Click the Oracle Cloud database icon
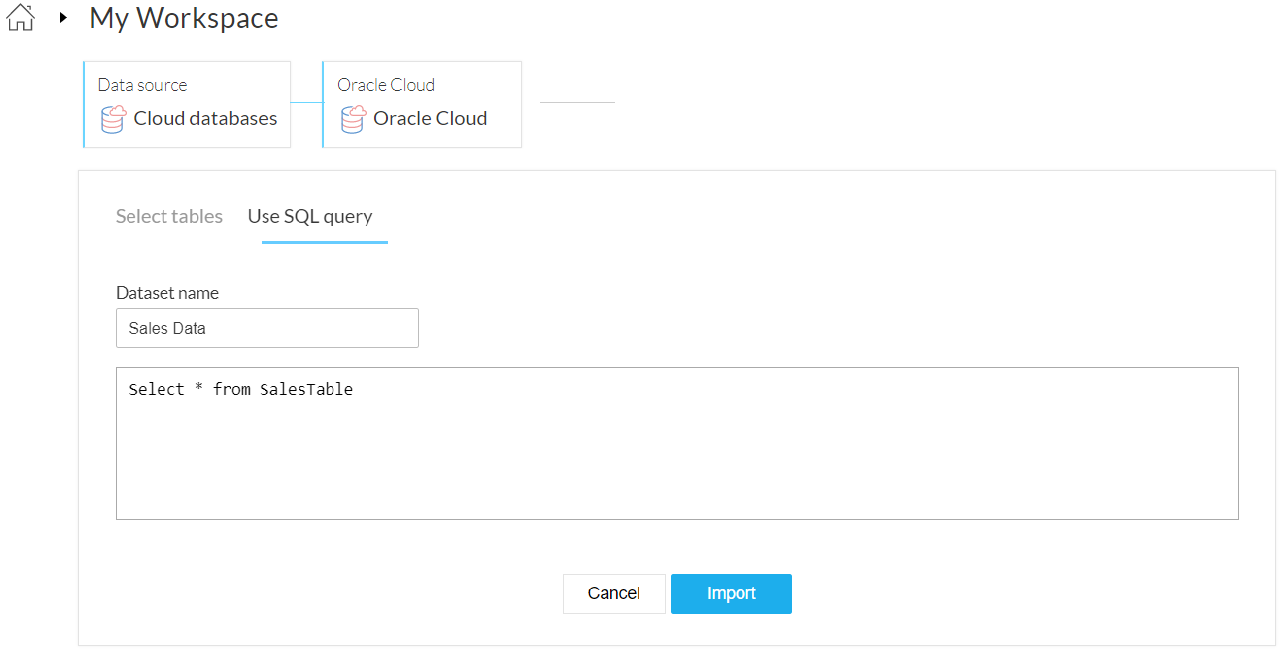The height and width of the screenshot is (661, 1288). [353, 119]
